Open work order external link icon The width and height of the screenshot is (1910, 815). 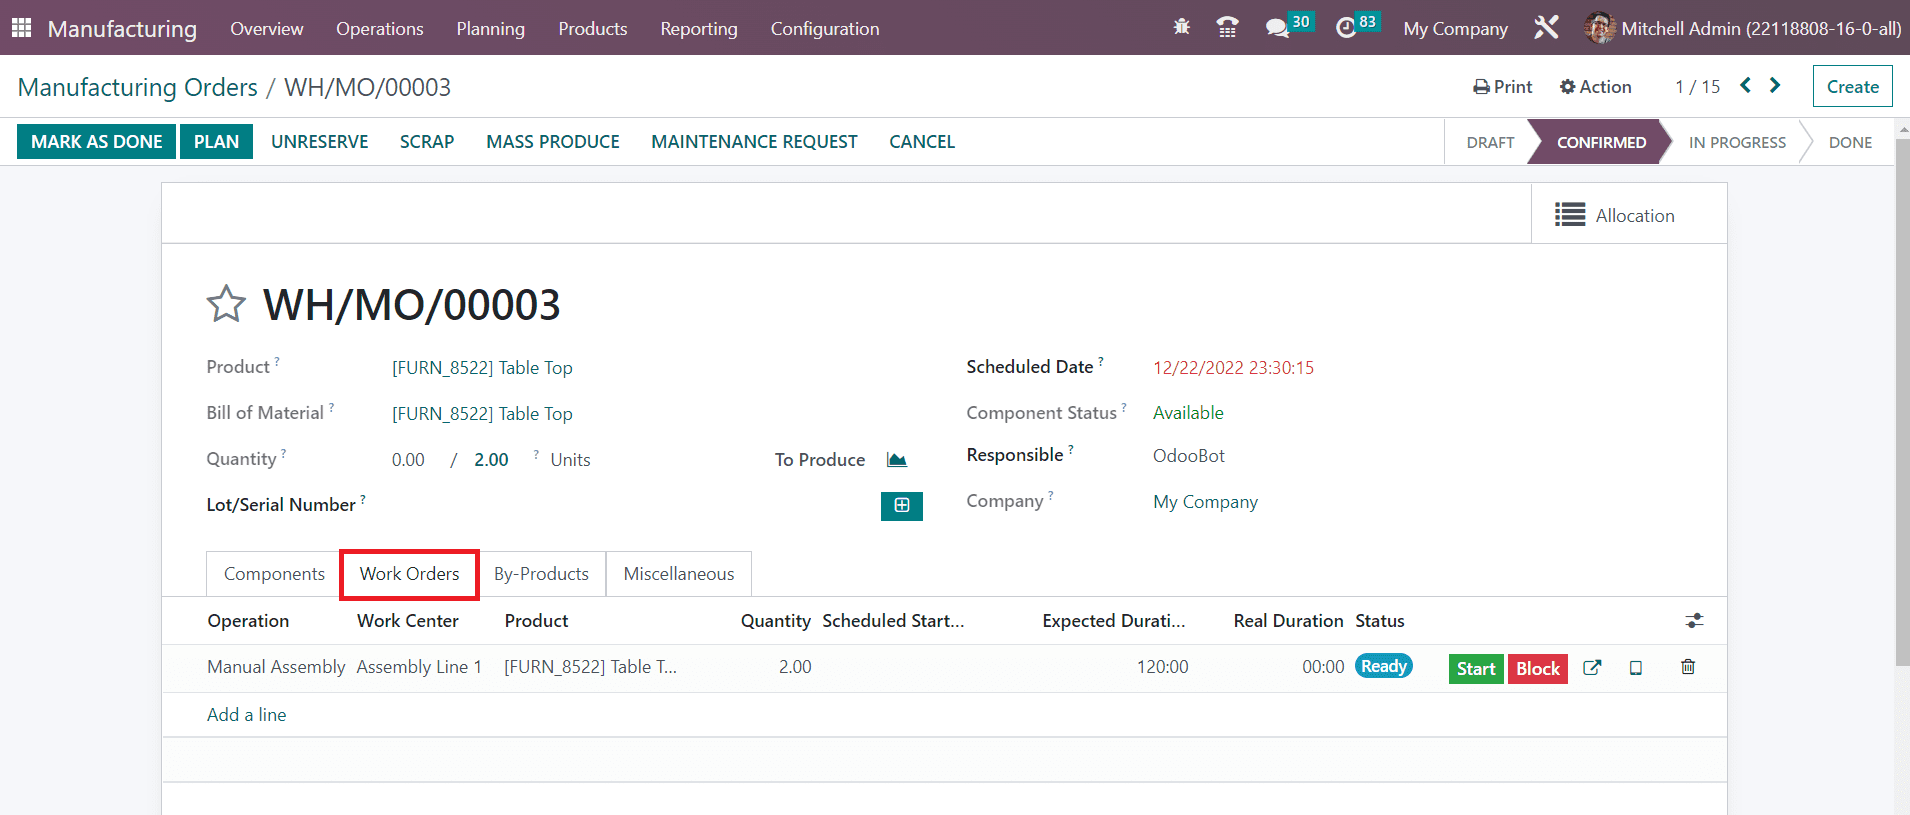tap(1592, 668)
